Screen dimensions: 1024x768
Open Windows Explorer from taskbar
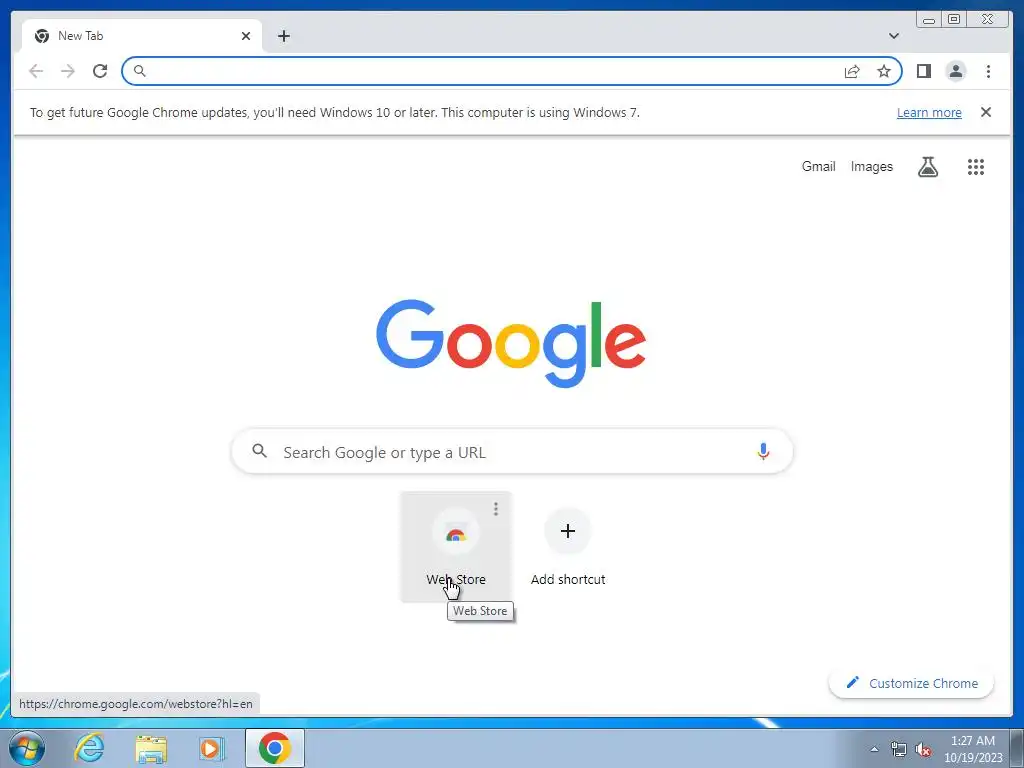(151, 748)
